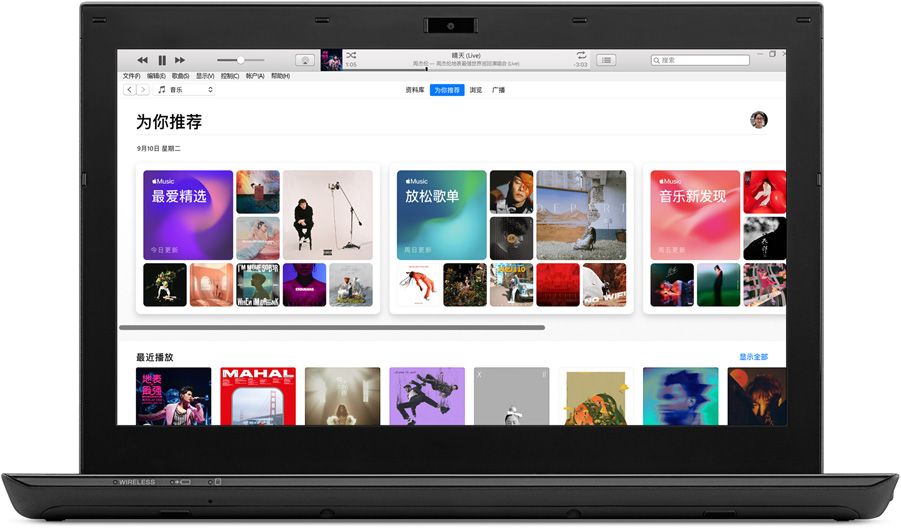The width and height of the screenshot is (901, 528).
Task: Click the music note icon
Action: click(x=162, y=90)
